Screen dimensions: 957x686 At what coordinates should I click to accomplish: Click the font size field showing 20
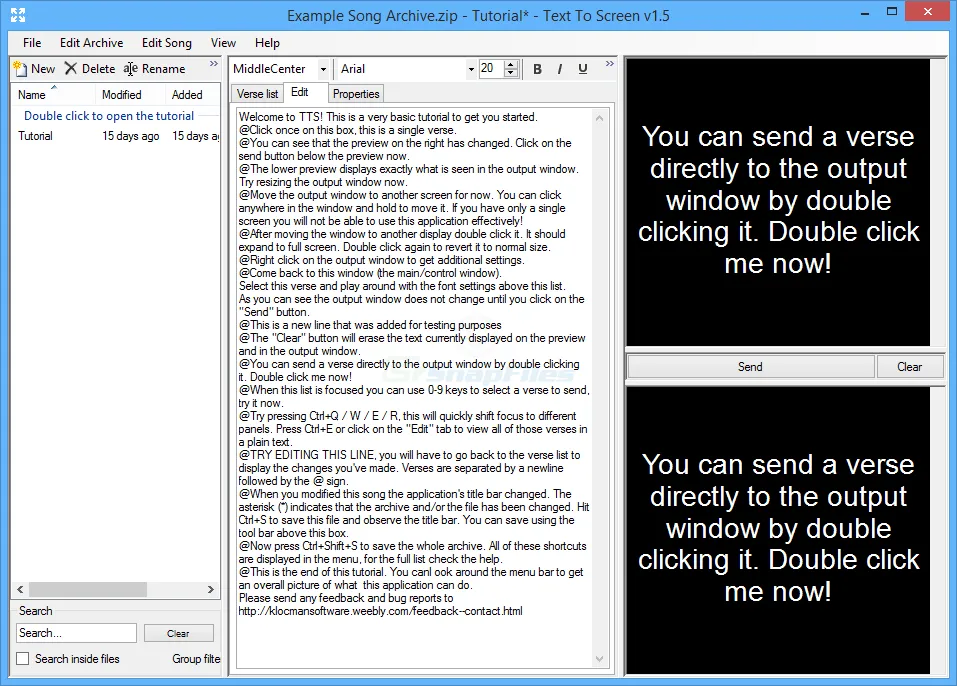(x=491, y=68)
